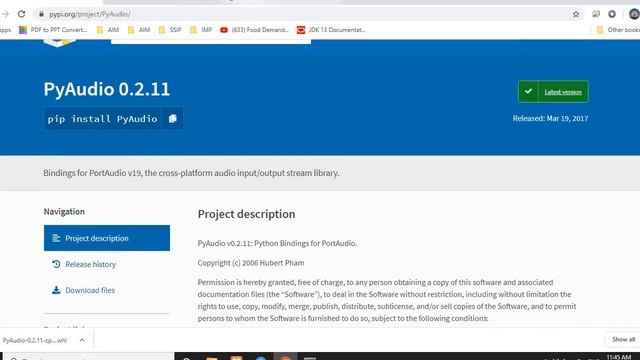Click the pip install PyAudio command text

102,119
